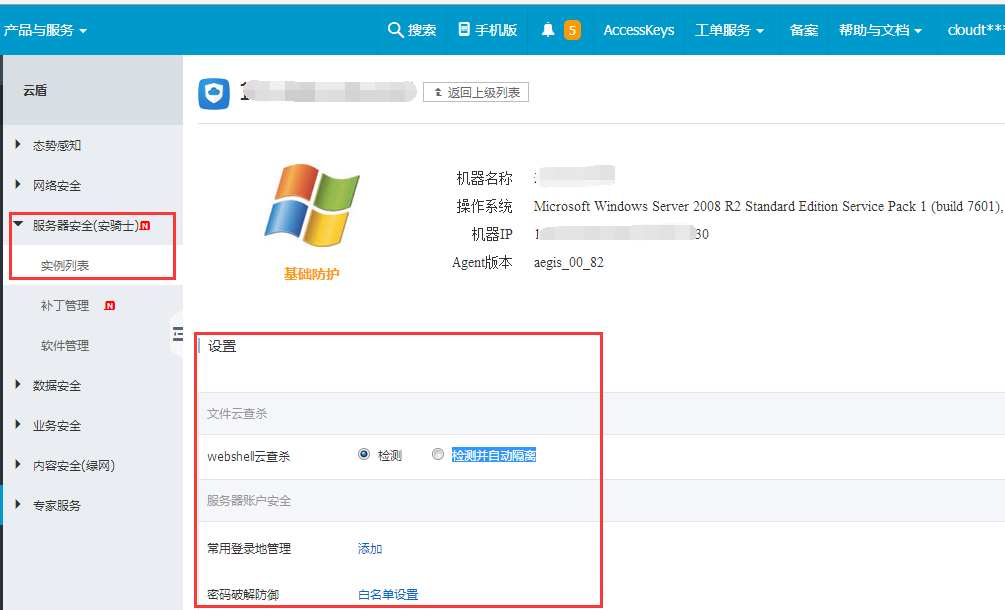The image size is (1005, 610).
Task: Click the Microsoft Windows Server 2008 R2 text
Action: tap(768, 206)
